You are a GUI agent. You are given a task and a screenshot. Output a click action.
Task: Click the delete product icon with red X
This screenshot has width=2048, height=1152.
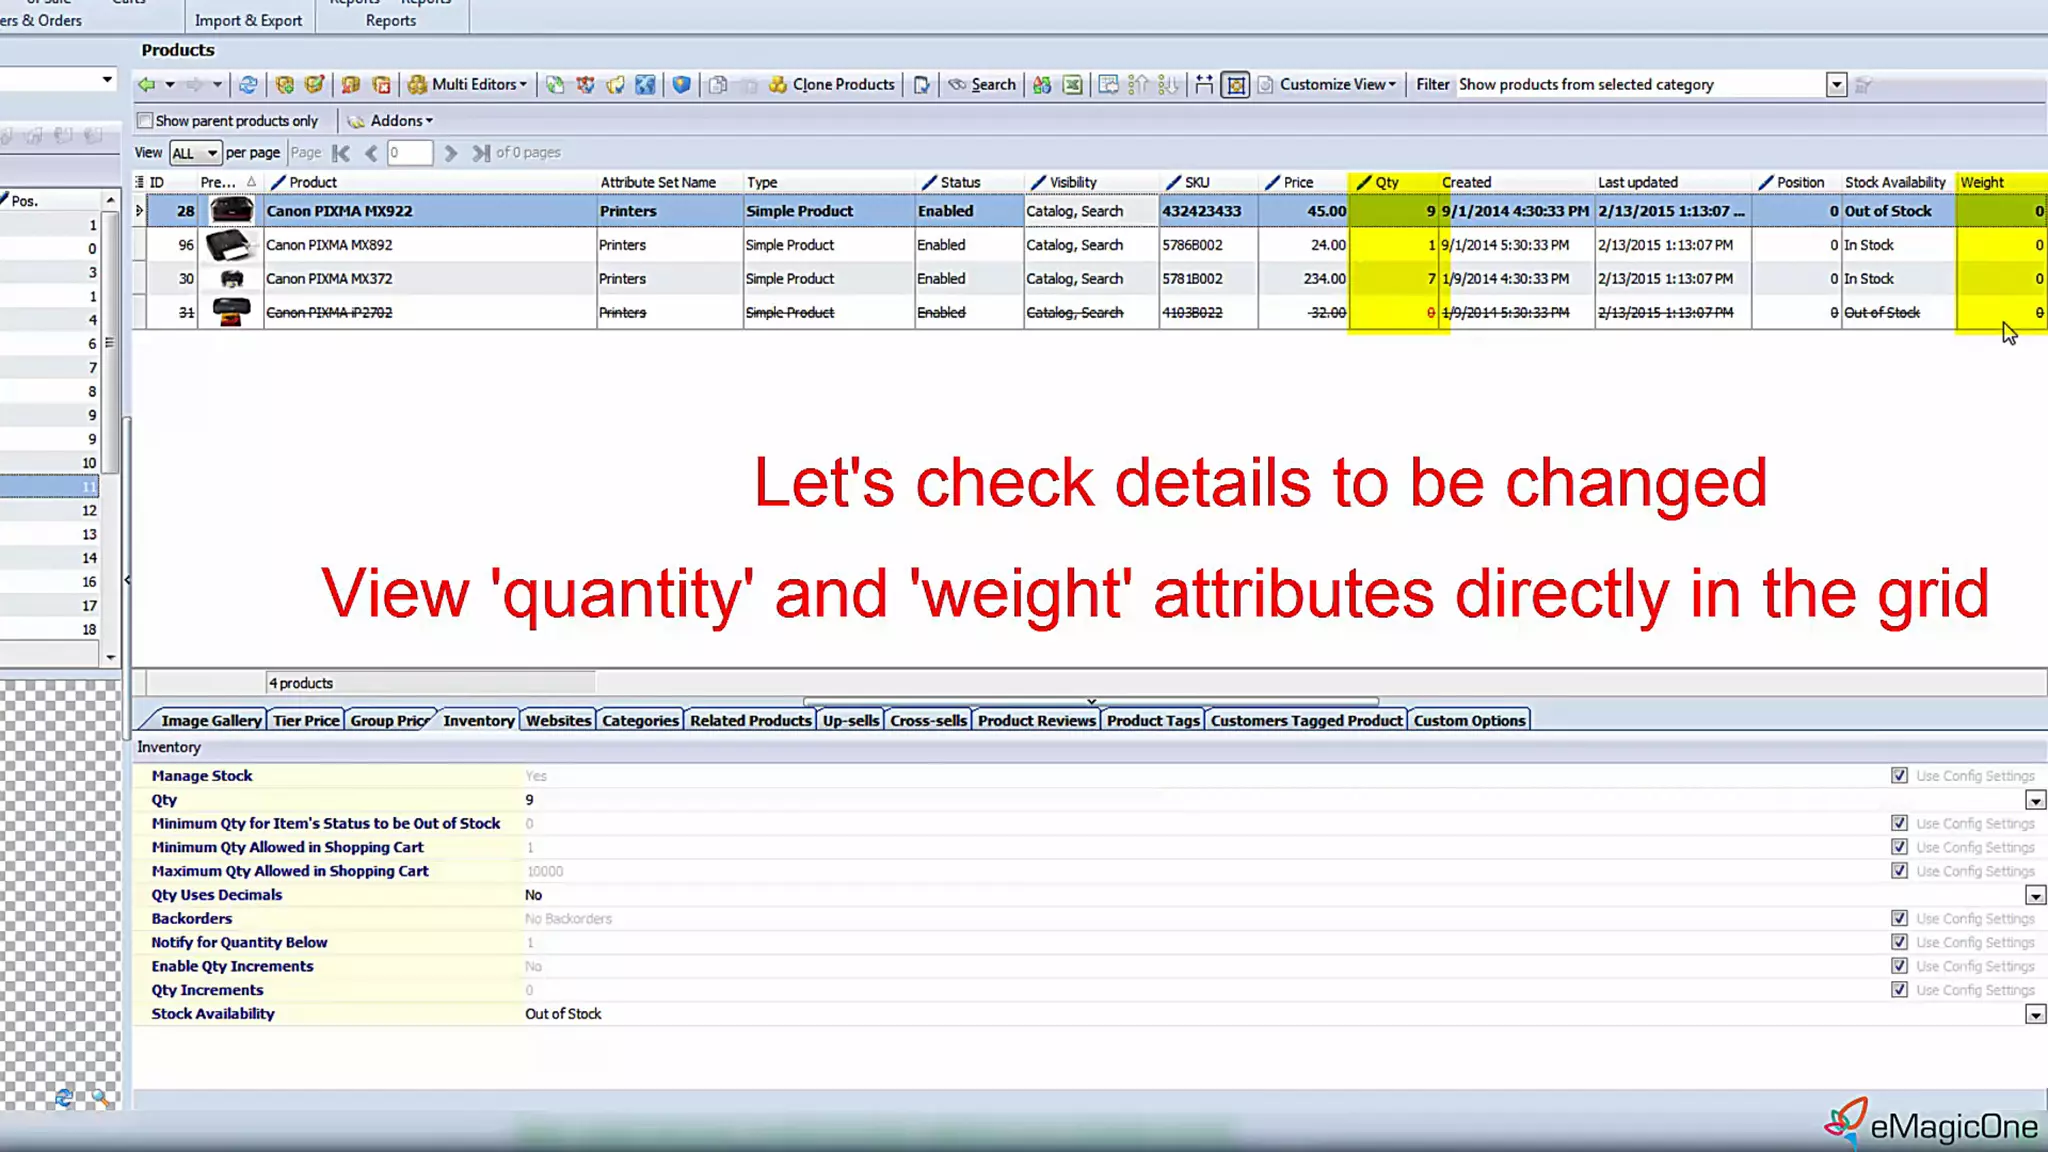381,85
